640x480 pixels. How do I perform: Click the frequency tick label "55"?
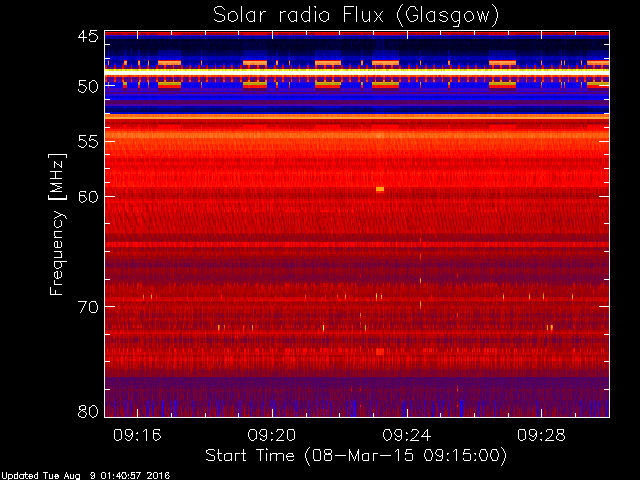point(88,142)
